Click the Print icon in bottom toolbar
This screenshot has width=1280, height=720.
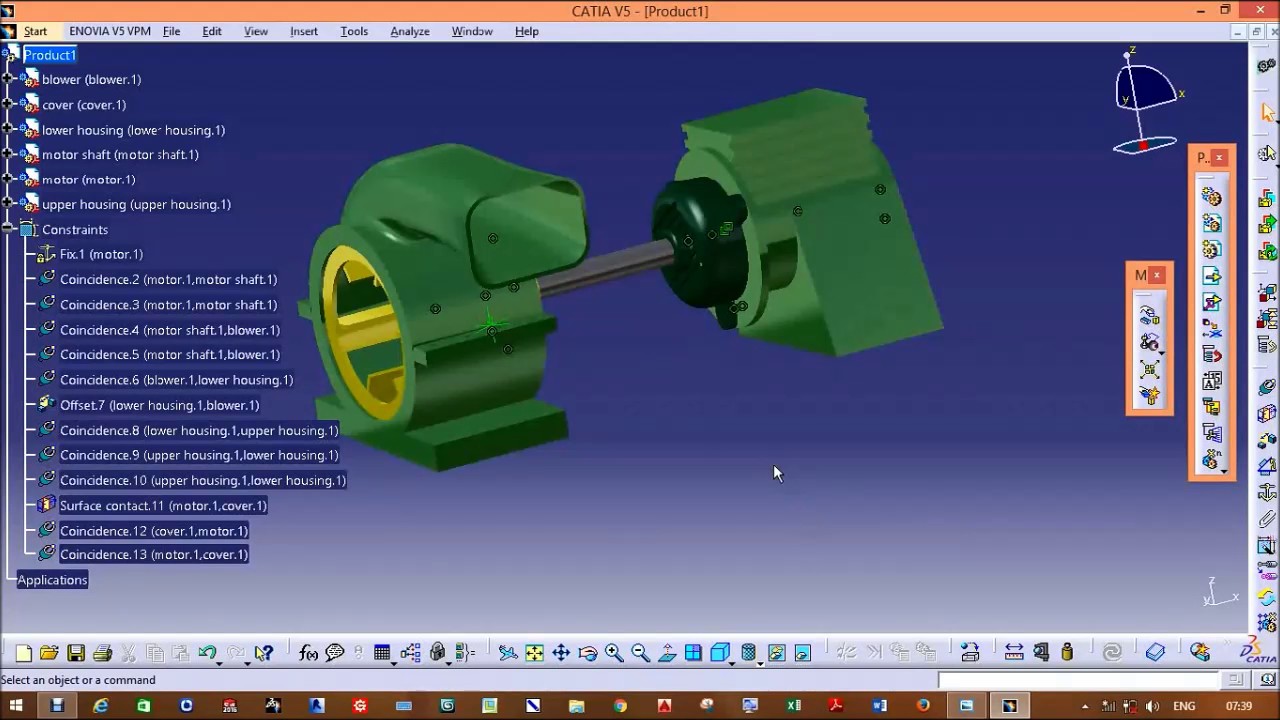pos(102,653)
